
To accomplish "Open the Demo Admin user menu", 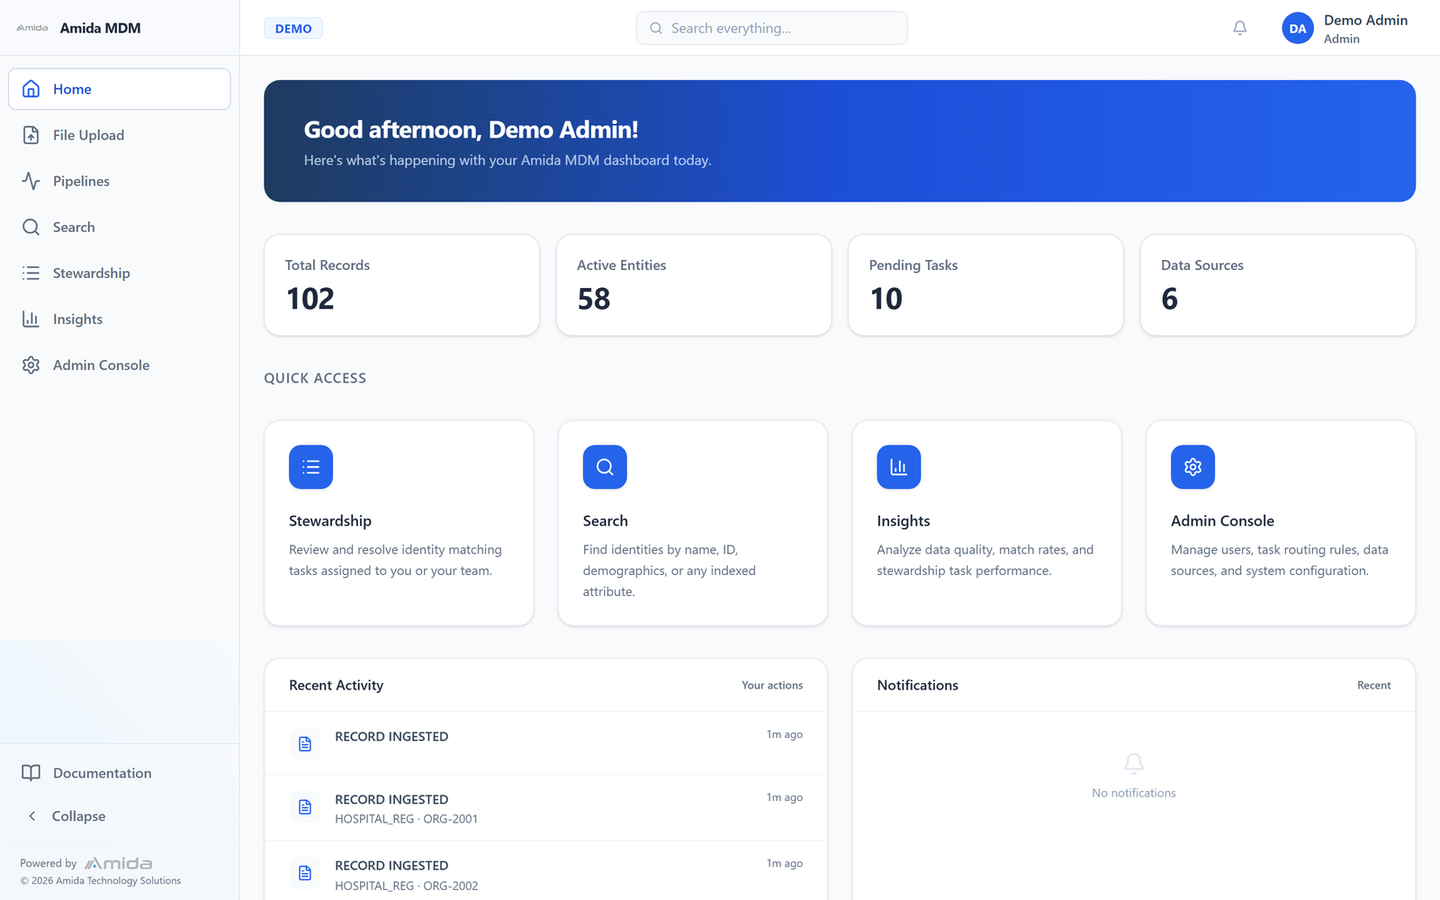I will [x=1345, y=28].
